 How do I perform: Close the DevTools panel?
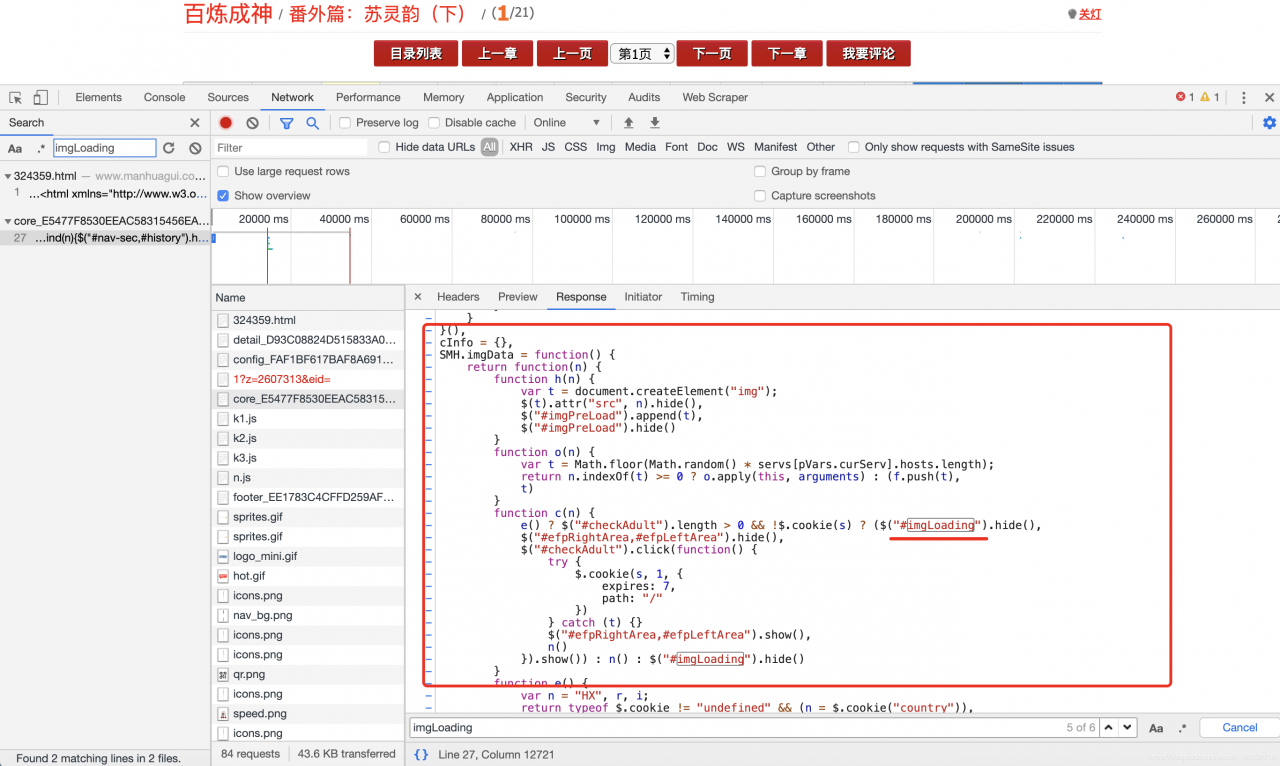point(1270,97)
